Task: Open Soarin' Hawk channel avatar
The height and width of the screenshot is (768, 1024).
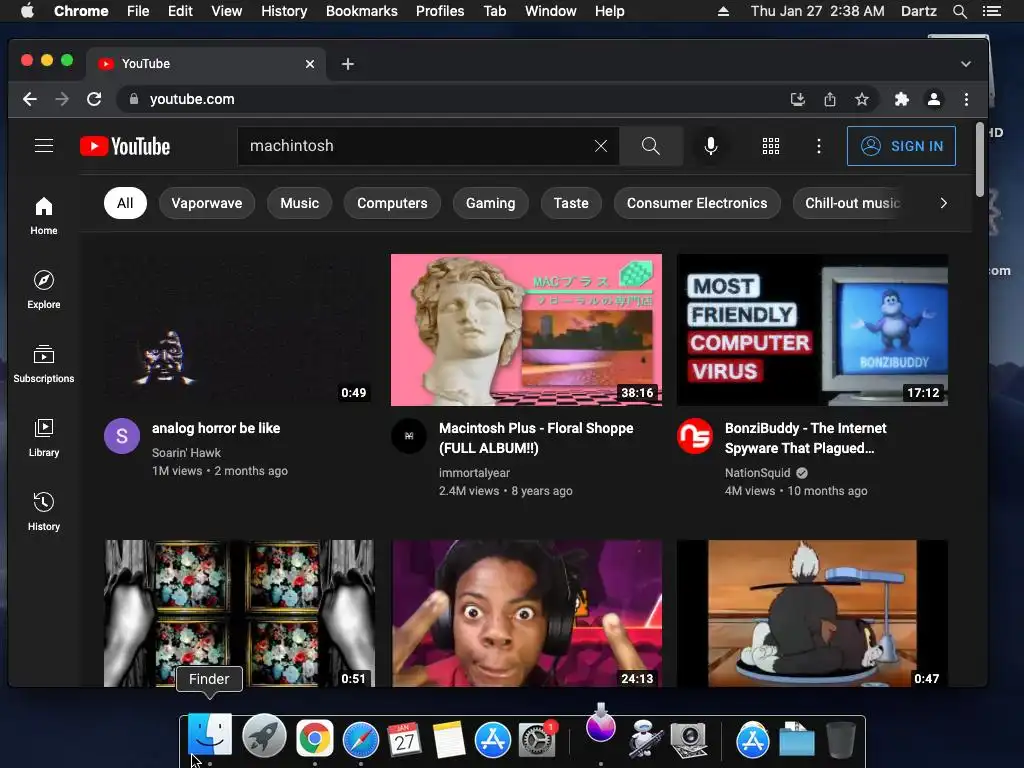Action: [122, 436]
